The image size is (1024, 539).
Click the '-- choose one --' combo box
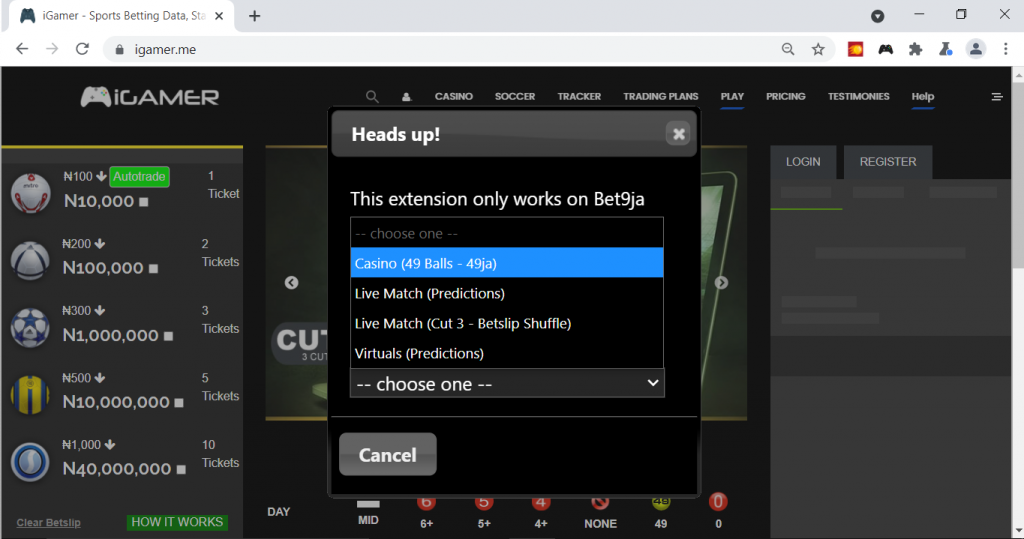[x=507, y=384]
